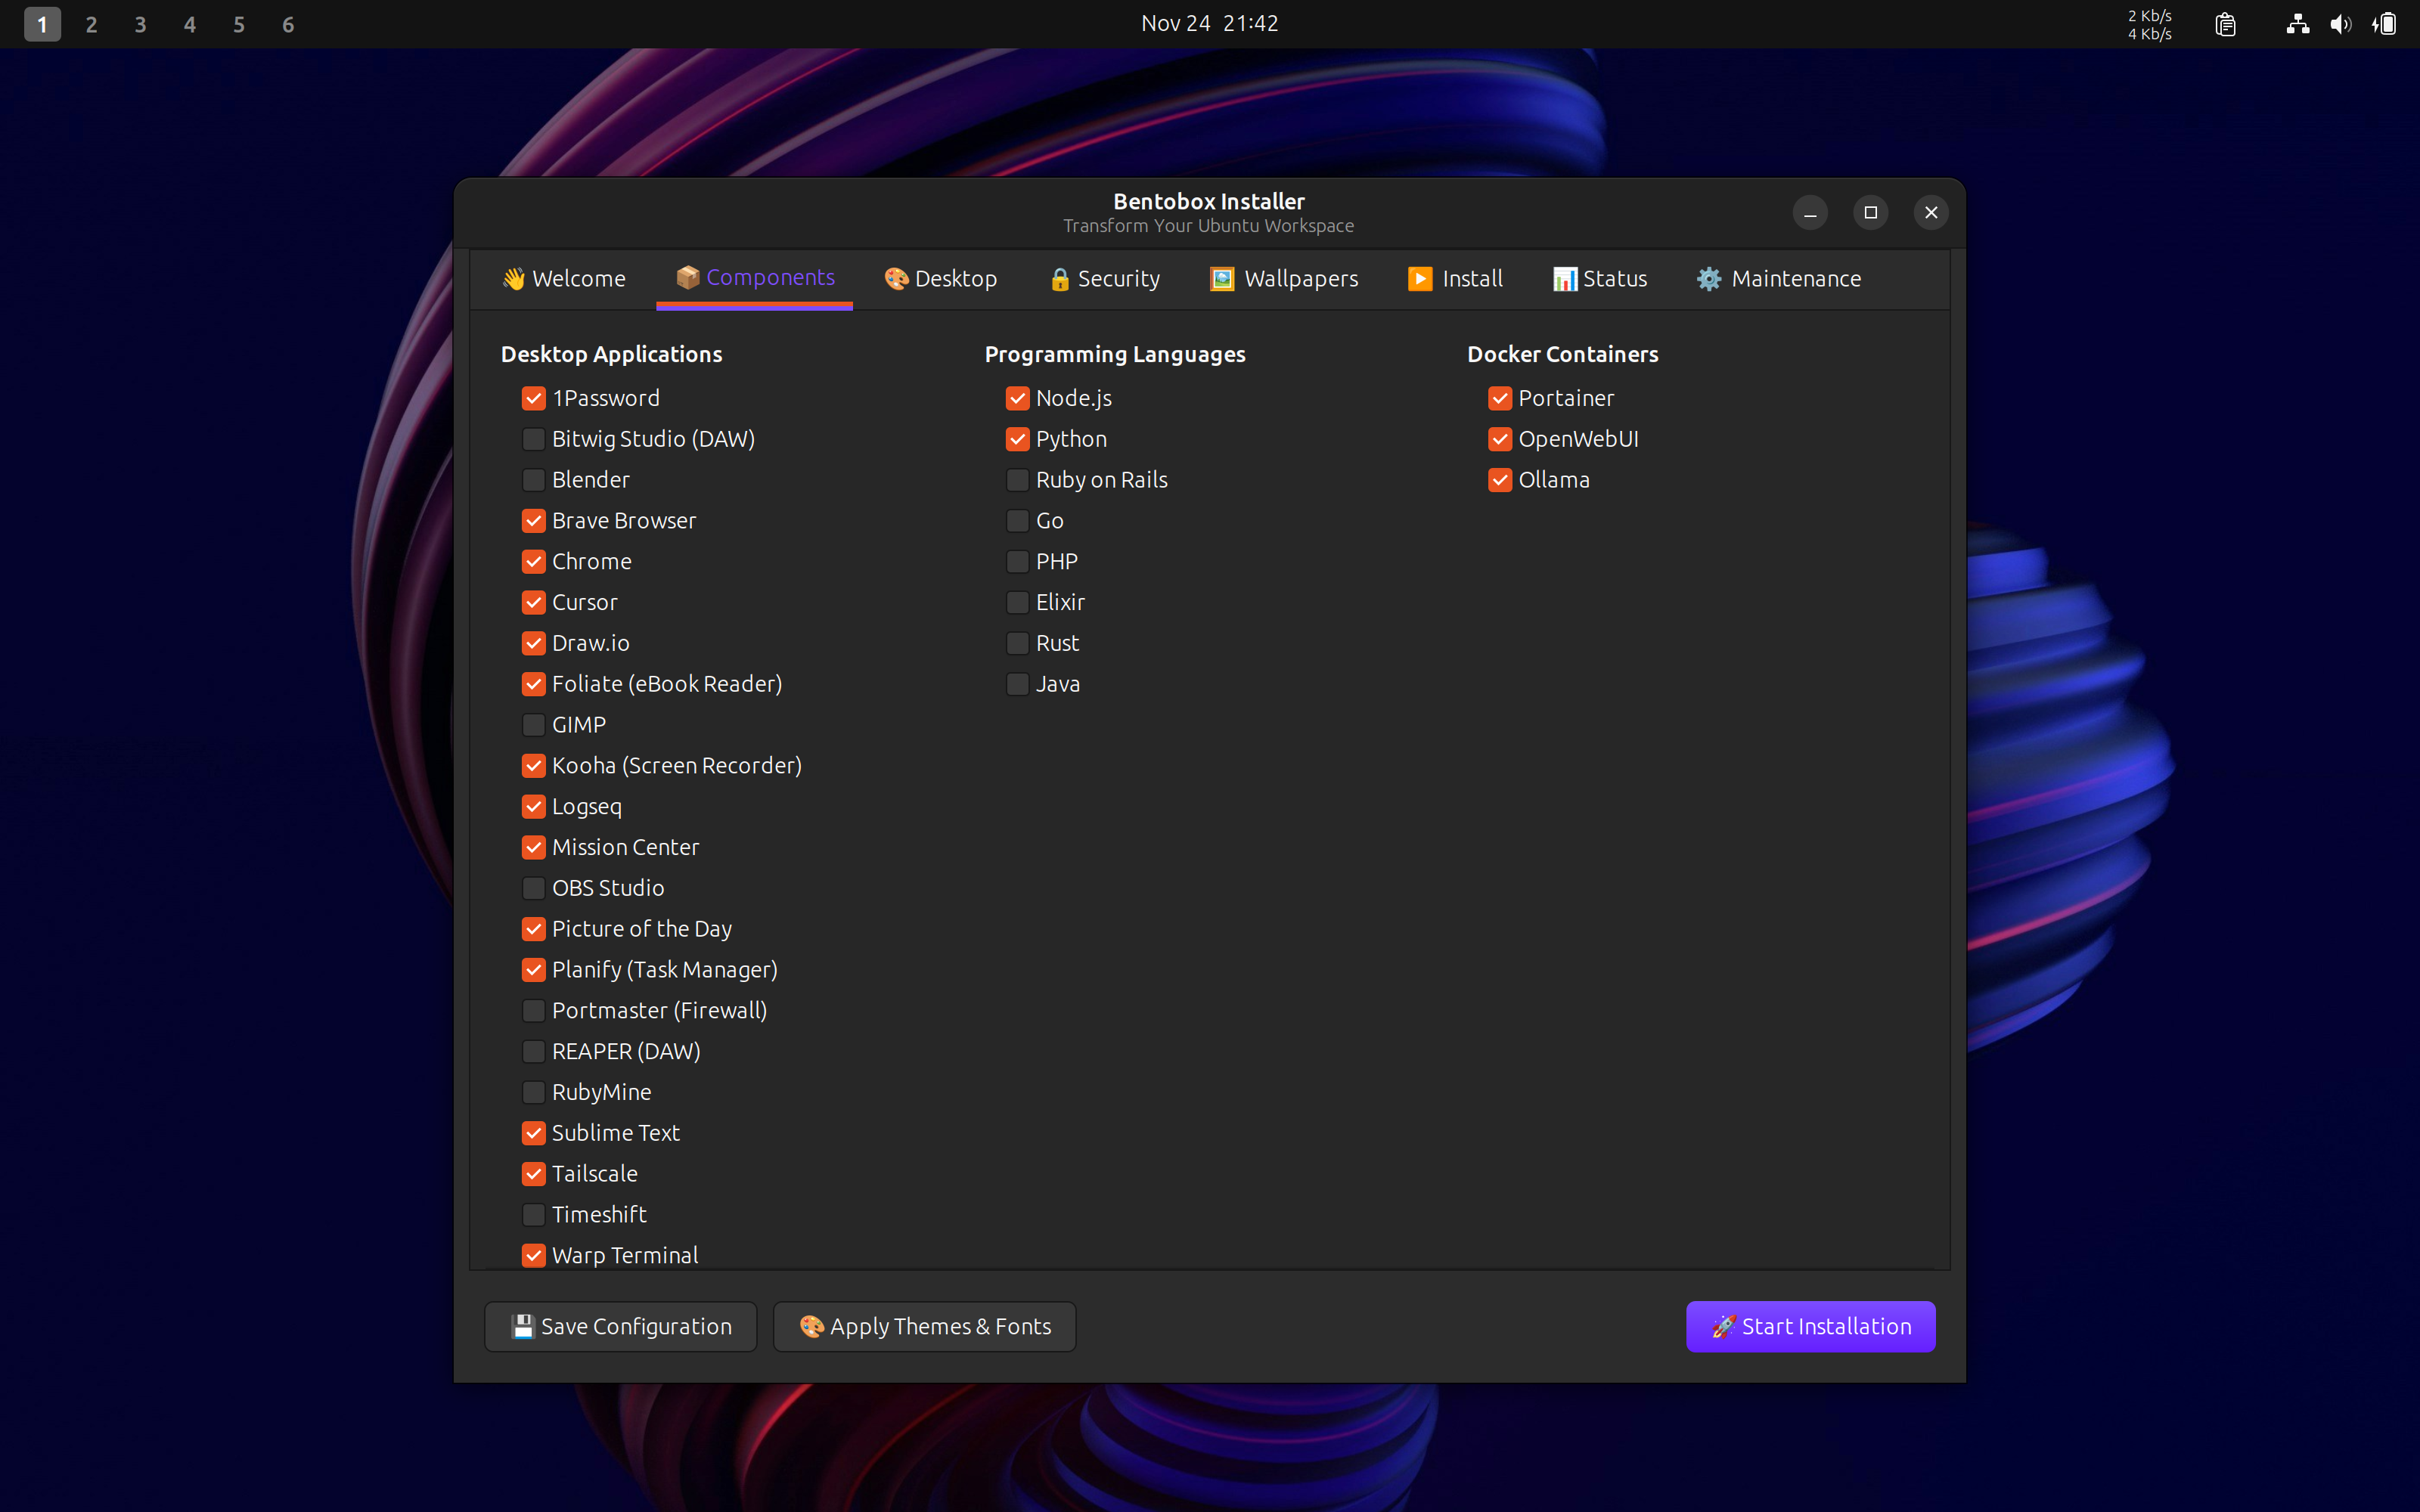
Task: Switch to the Security tab
Action: click(1103, 279)
